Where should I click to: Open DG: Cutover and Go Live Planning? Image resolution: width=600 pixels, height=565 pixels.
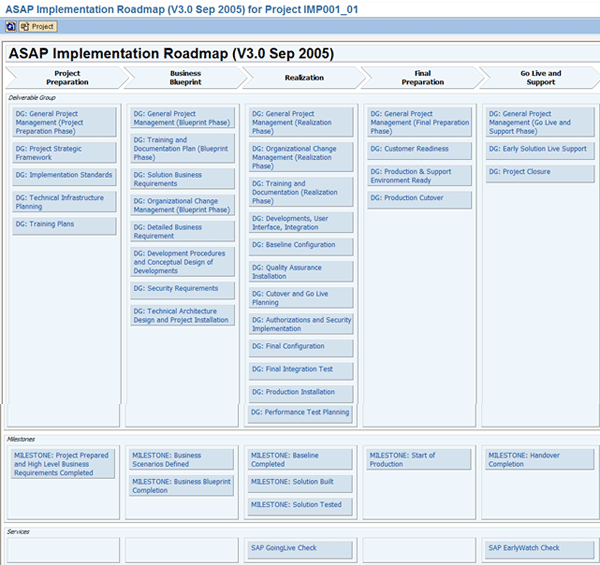(x=301, y=298)
